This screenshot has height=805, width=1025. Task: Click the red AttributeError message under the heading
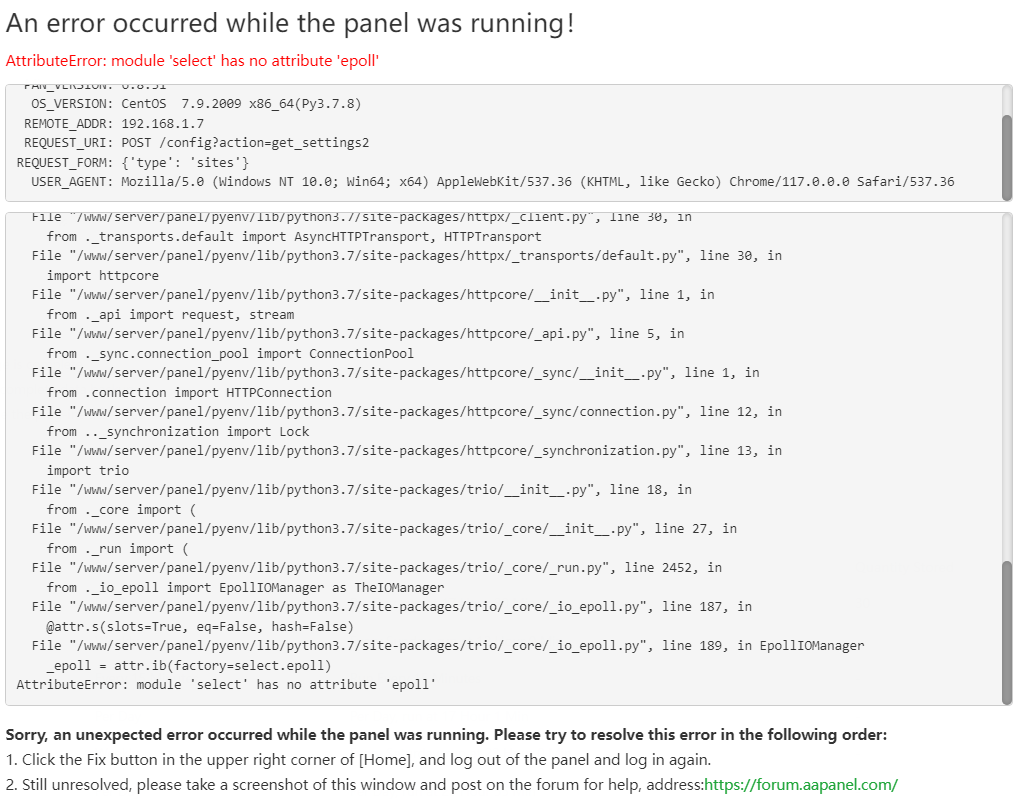point(192,61)
